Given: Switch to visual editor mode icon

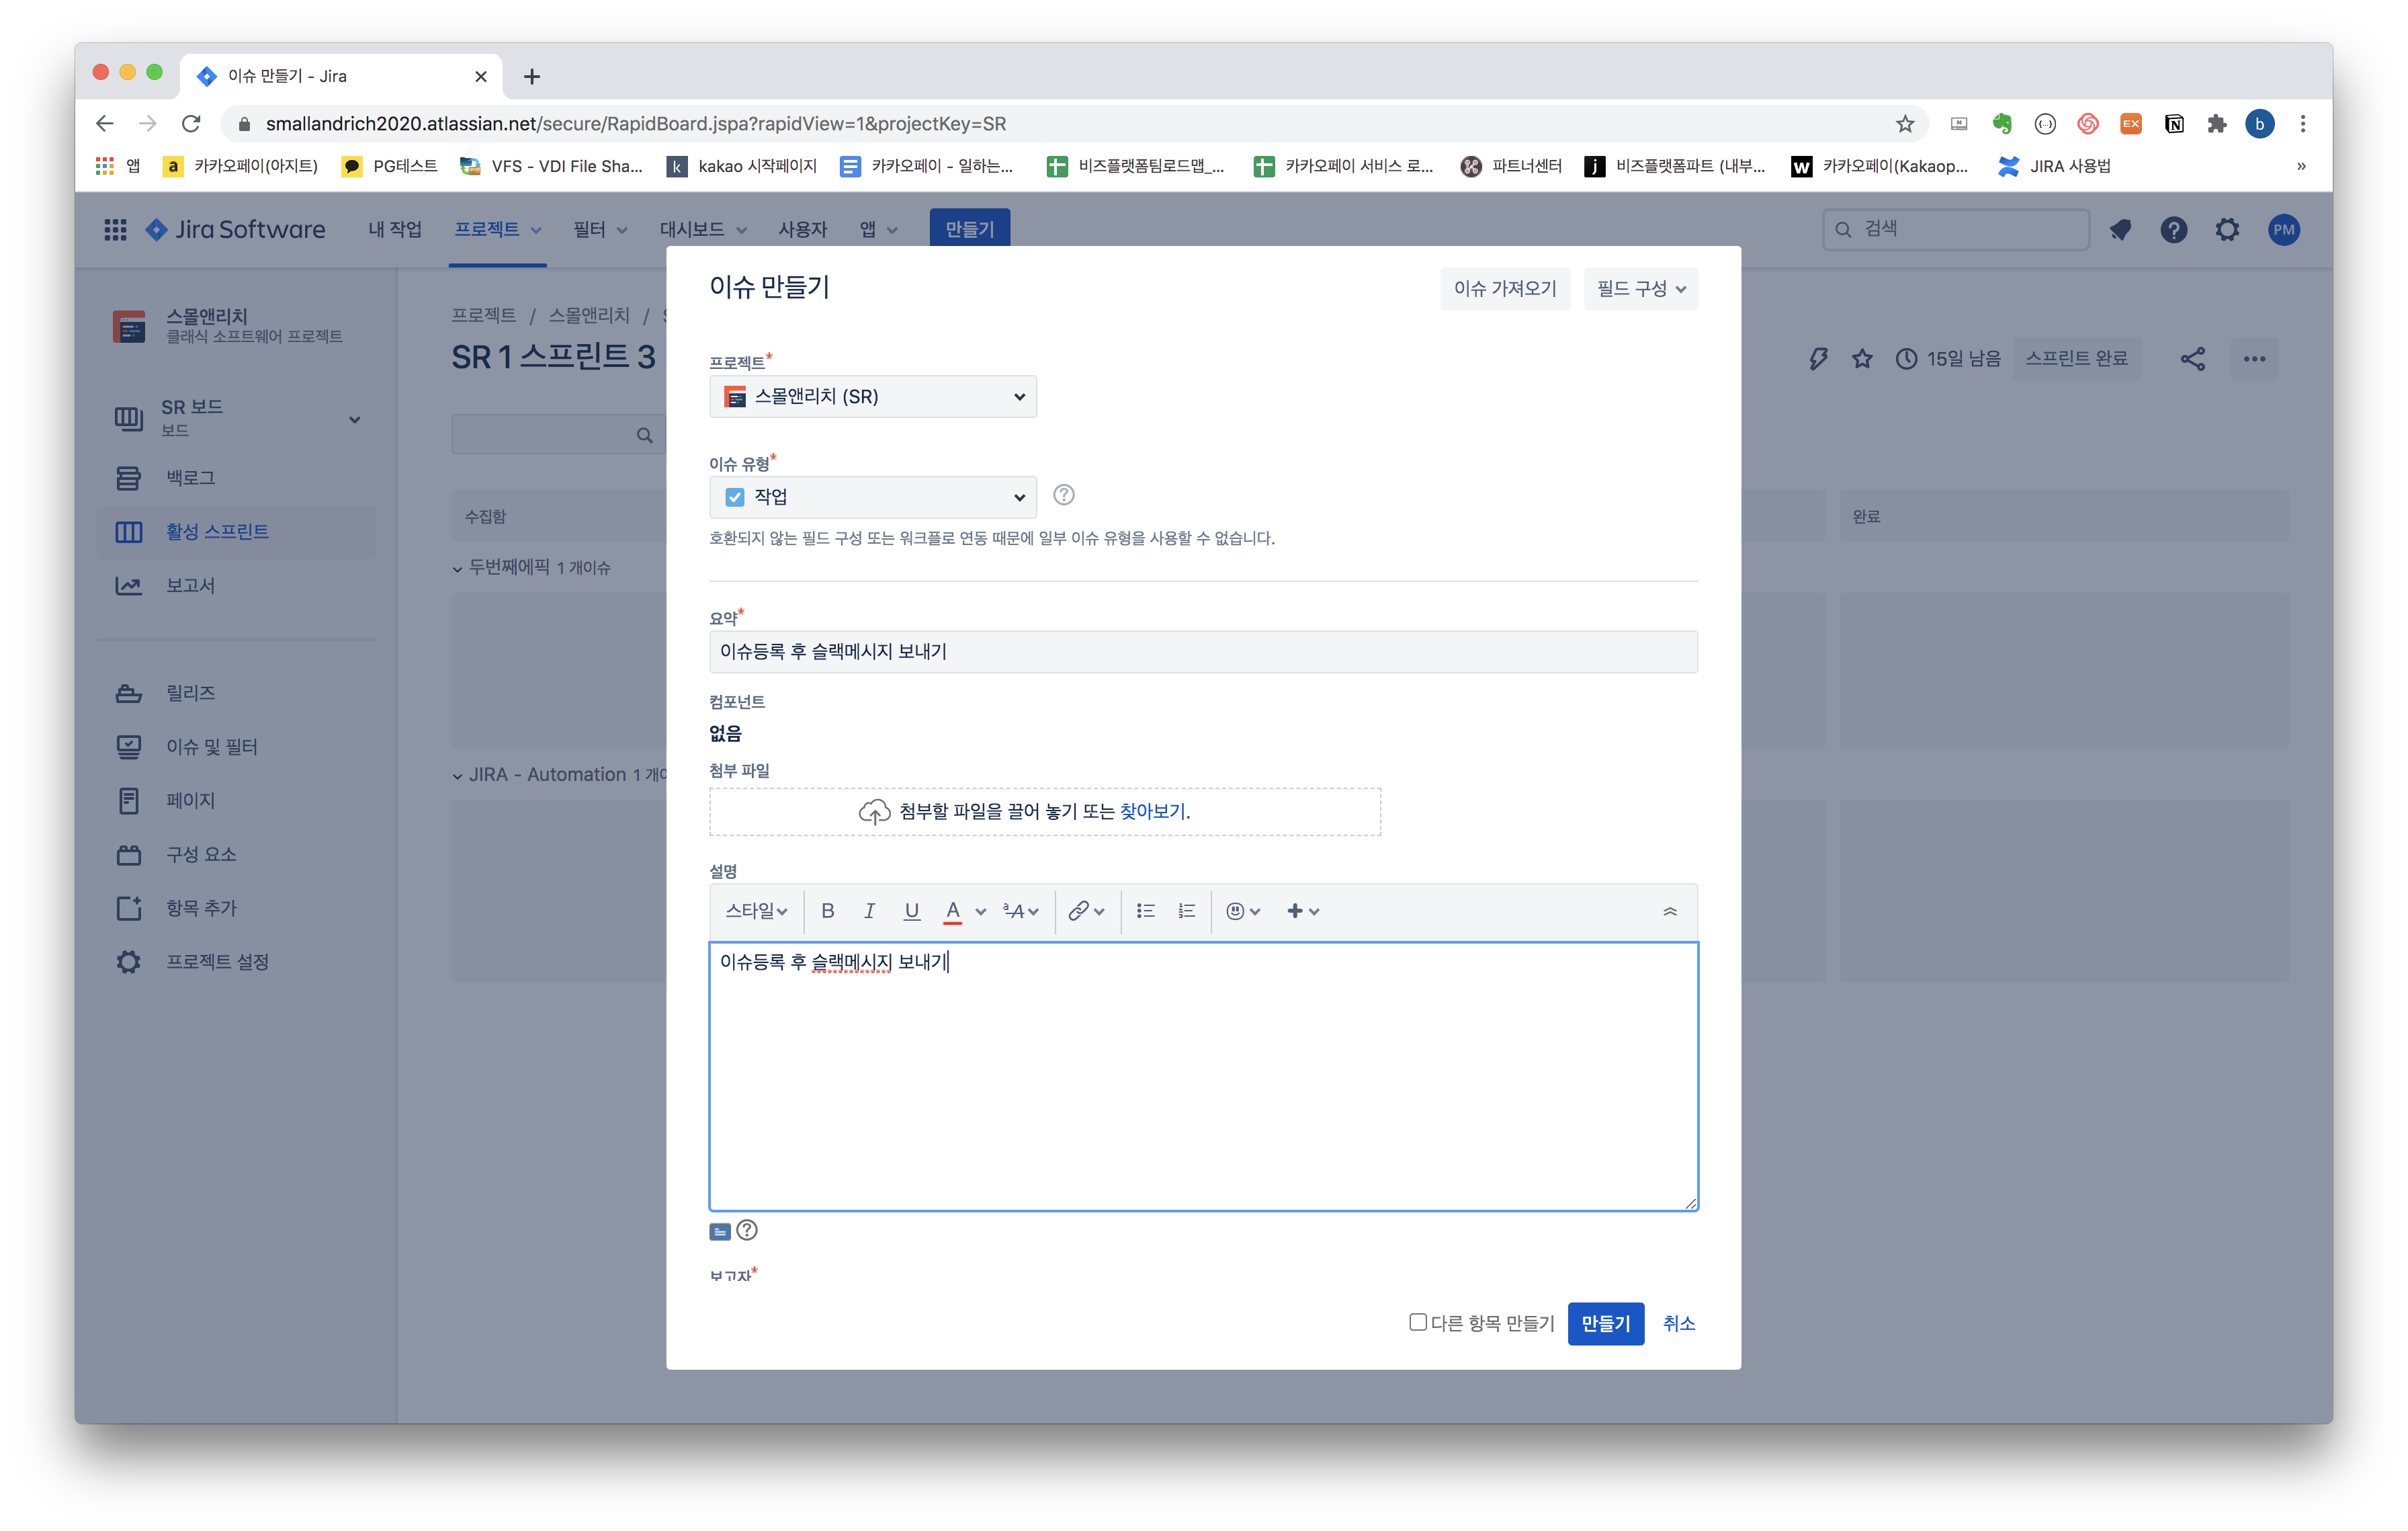Looking at the screenshot, I should pos(720,1231).
